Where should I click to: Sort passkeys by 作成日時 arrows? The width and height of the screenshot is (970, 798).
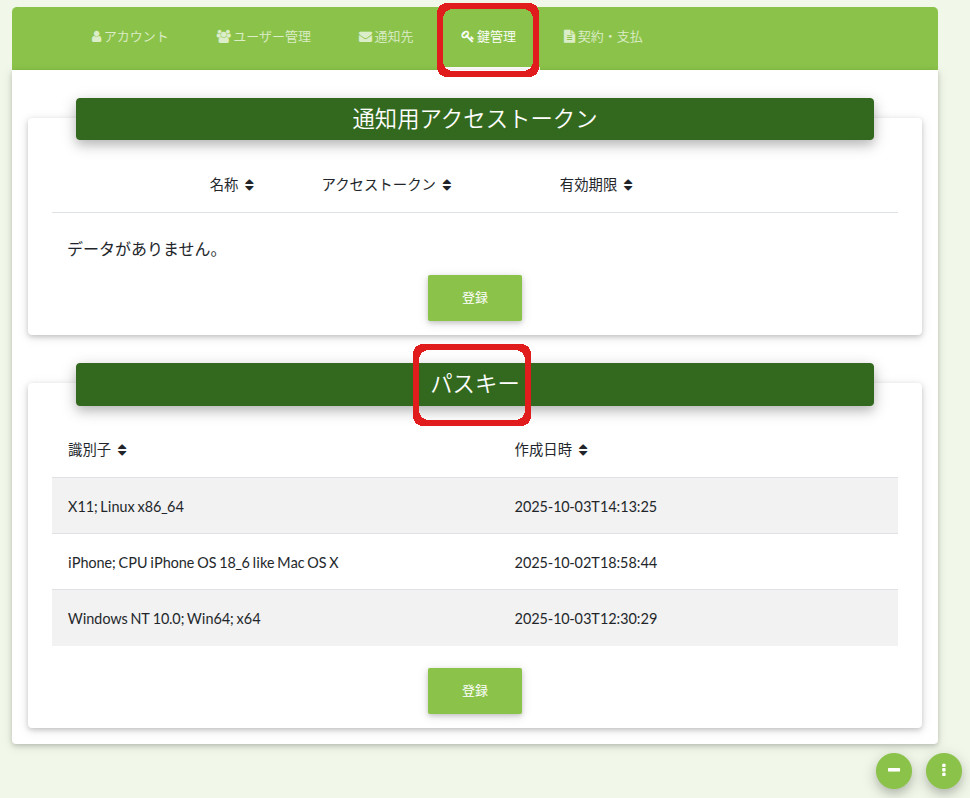(x=583, y=451)
